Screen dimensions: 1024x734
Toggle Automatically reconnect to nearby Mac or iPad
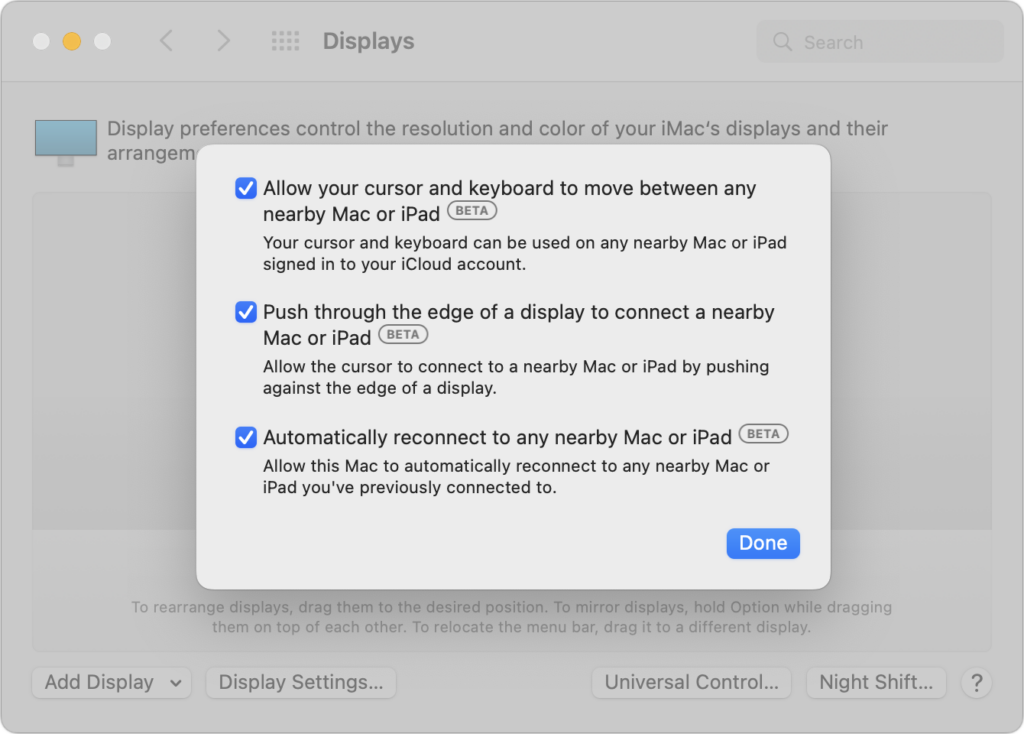[246, 437]
